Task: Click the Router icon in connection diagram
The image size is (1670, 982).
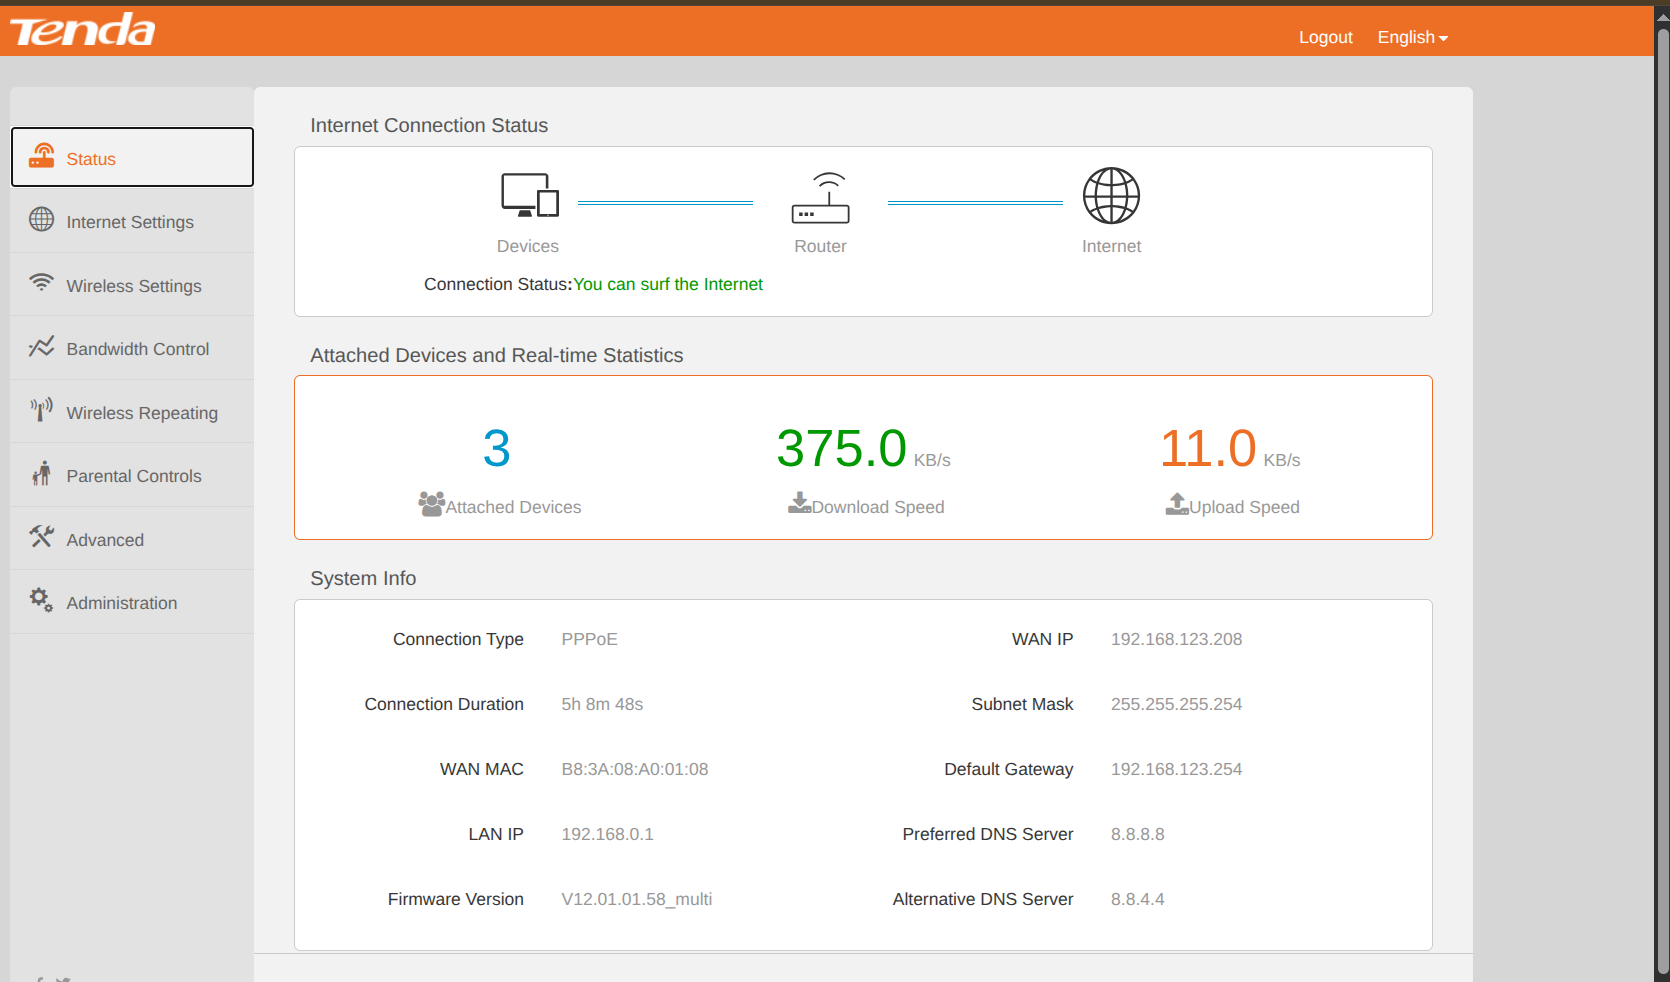Action: click(x=820, y=197)
